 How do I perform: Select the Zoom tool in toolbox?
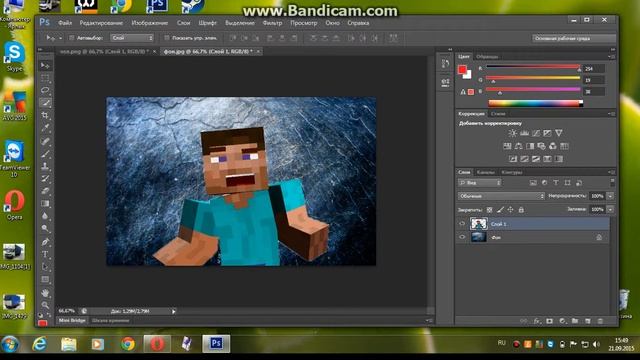pos(45,305)
